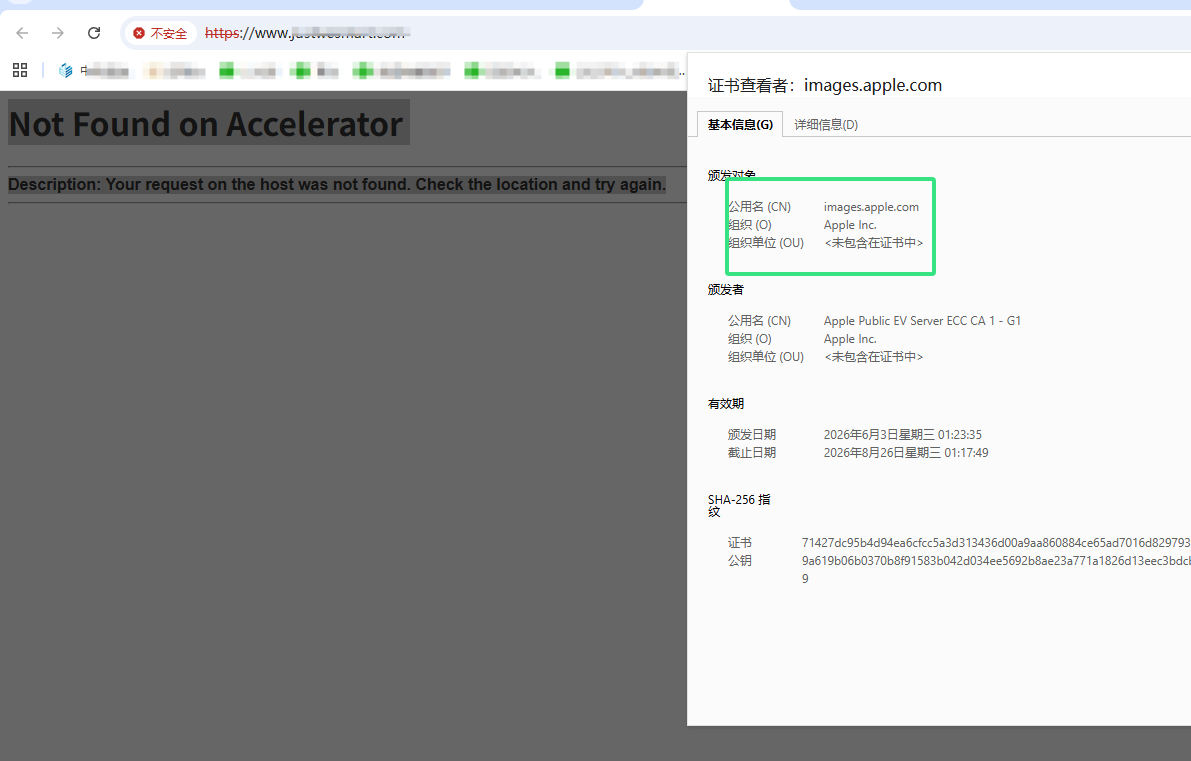
Task: Click the 不安全 security label
Action: point(169,33)
